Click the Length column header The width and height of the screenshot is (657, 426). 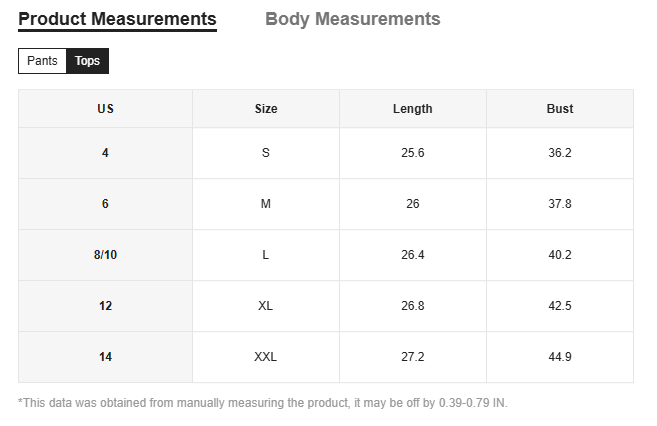pos(412,109)
